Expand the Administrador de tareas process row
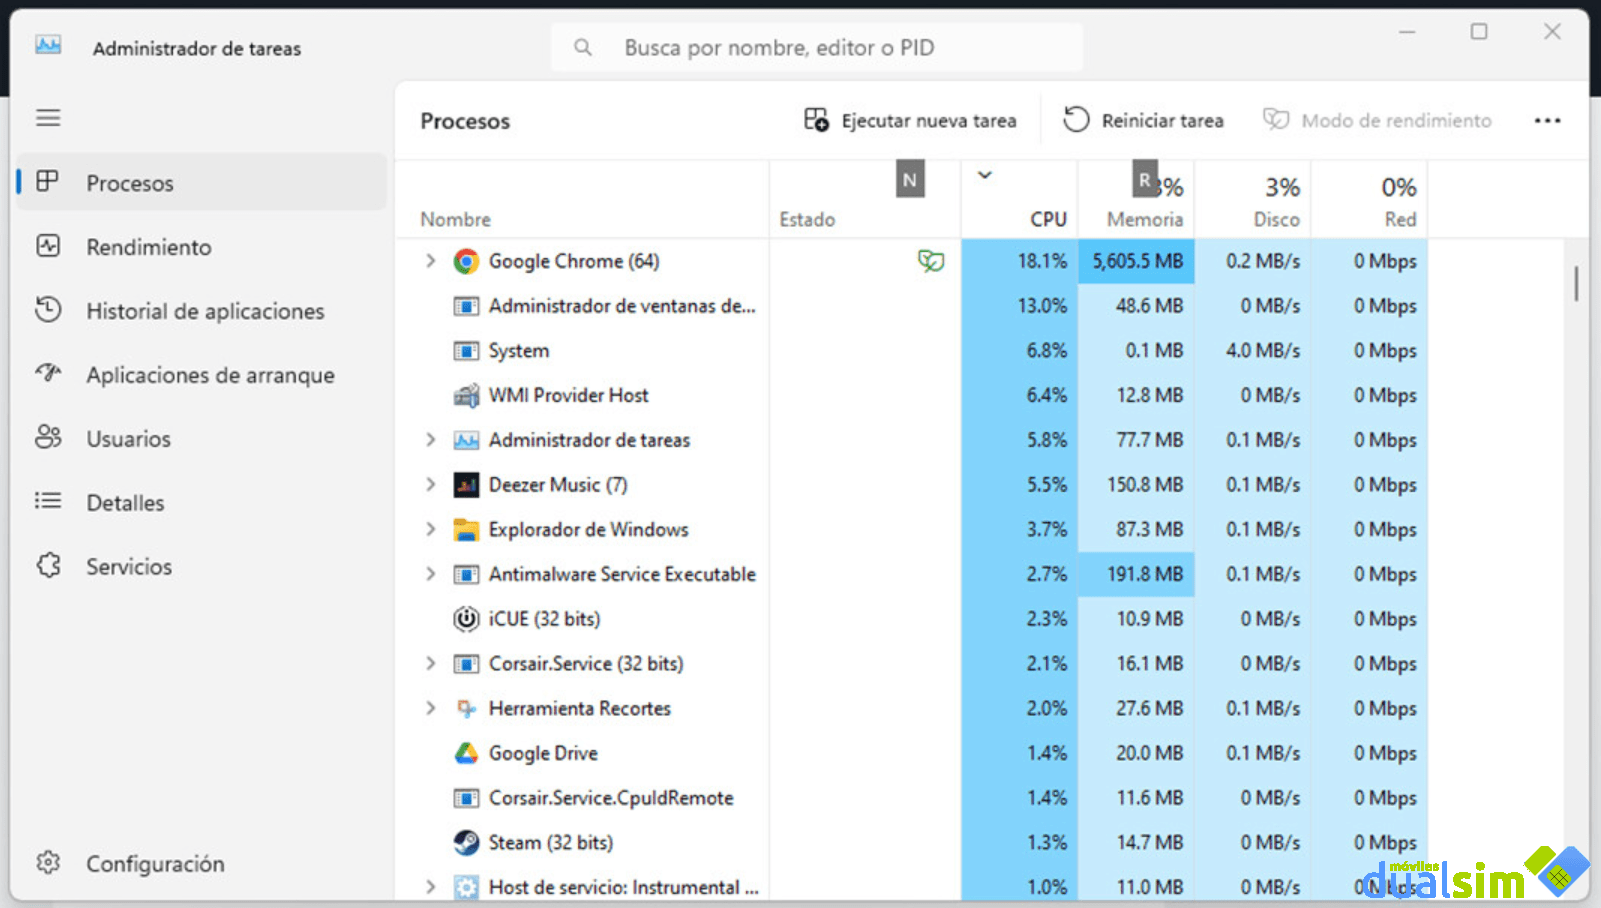The height and width of the screenshot is (908, 1601). 431,440
